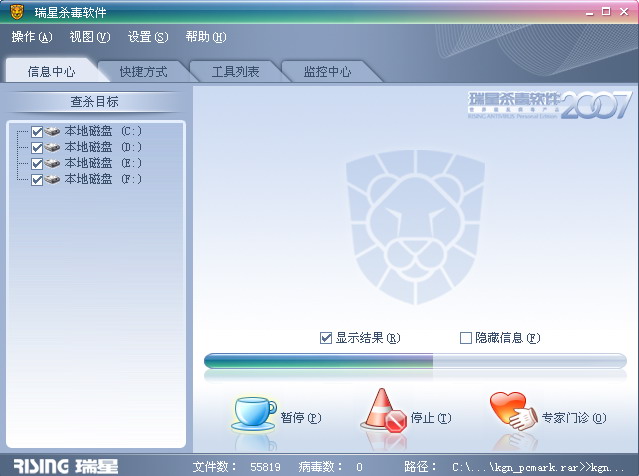Image resolution: width=639 pixels, height=476 pixels.
Task: Click the 瑞星杀毒软件 window title text
Action: 71,13
